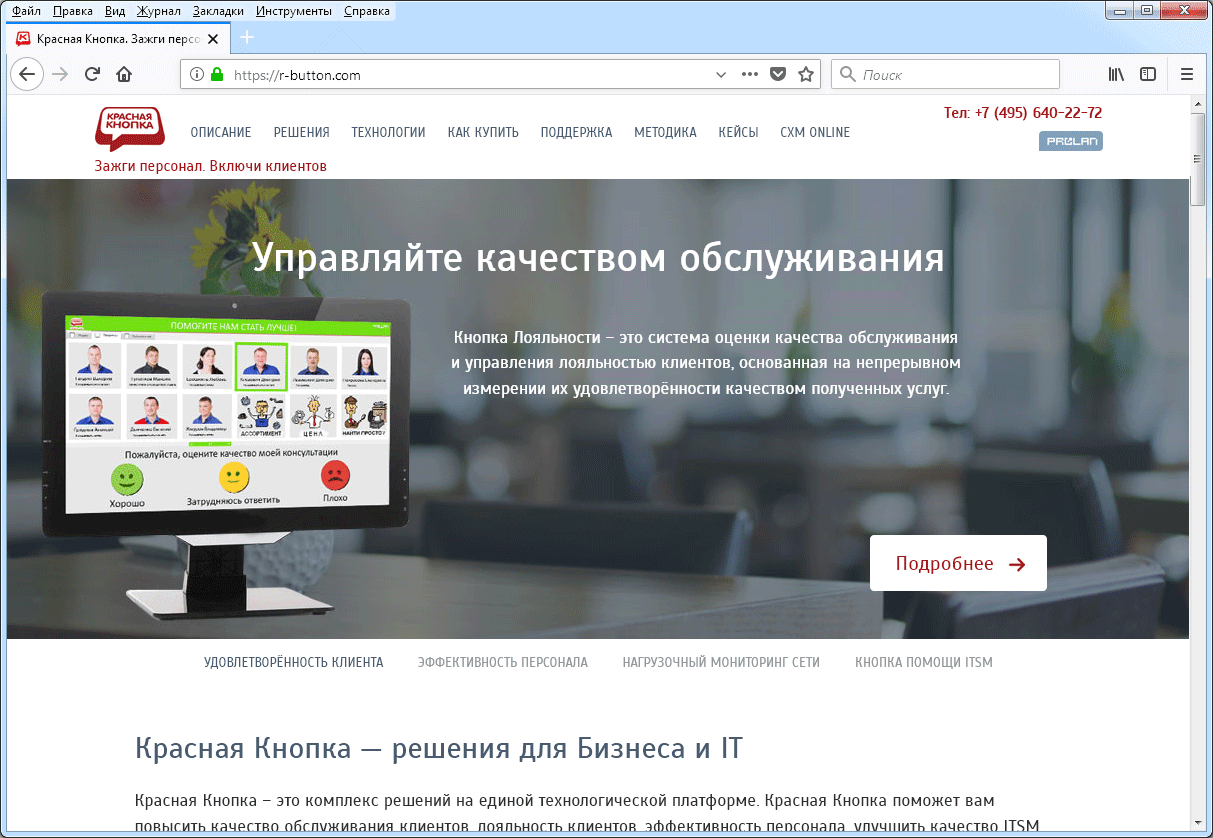1213x838 pixels.
Task: Select the ЭФФЕКТИВНОСТЬ ПЕРСОНАЛА tab
Action: coord(502,662)
